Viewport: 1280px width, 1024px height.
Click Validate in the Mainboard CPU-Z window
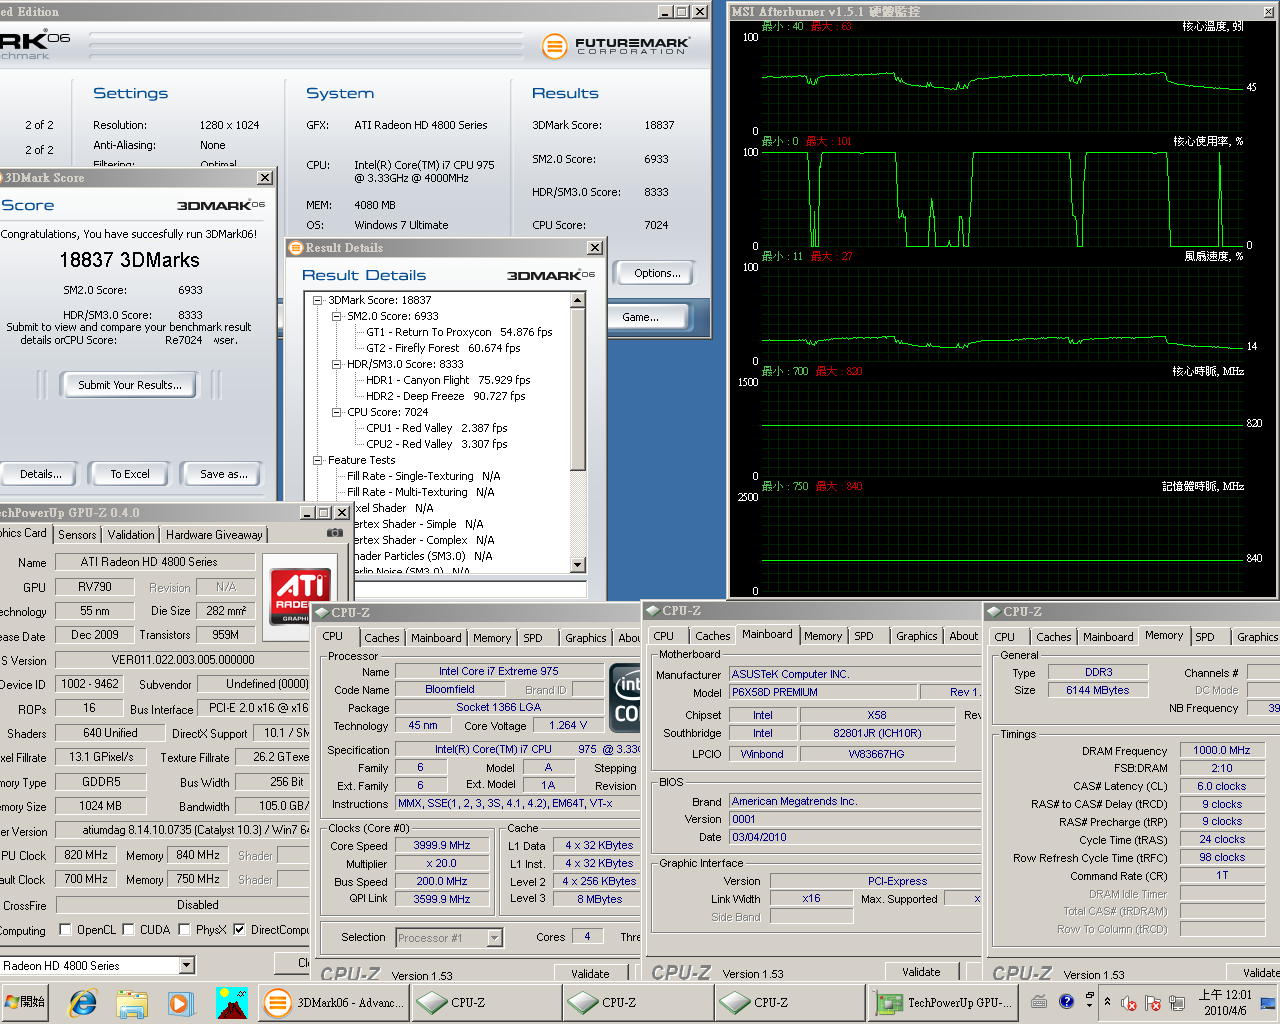coord(921,971)
